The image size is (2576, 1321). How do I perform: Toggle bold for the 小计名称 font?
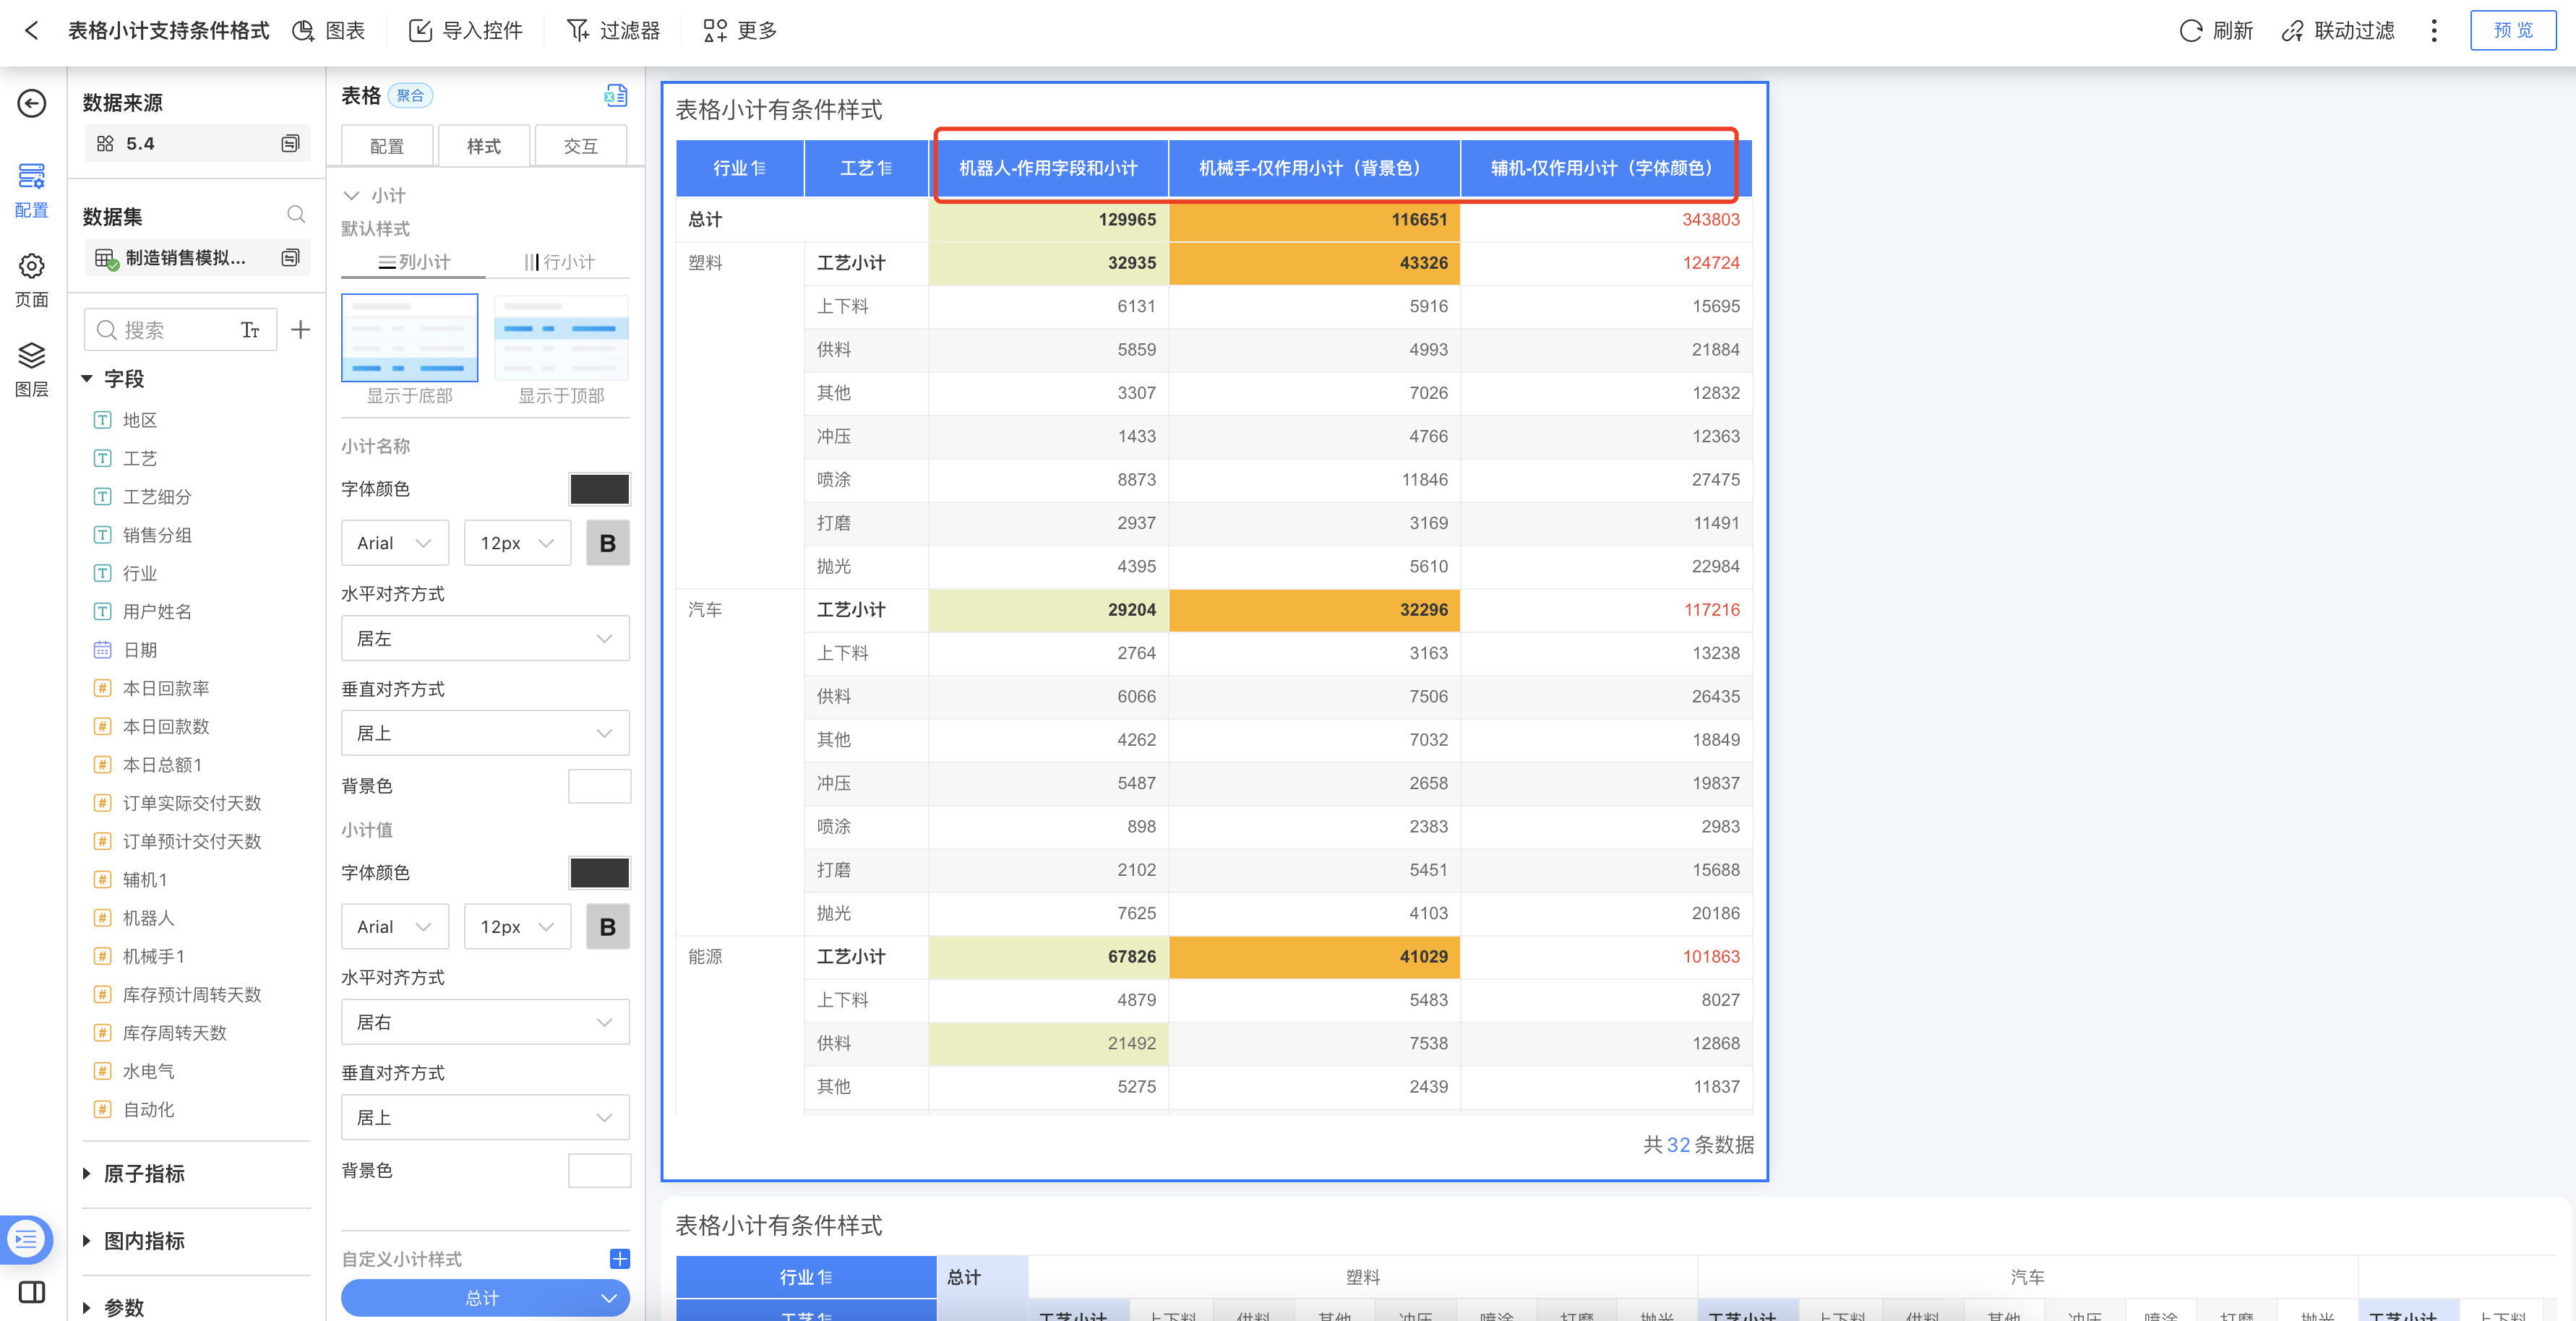(607, 543)
